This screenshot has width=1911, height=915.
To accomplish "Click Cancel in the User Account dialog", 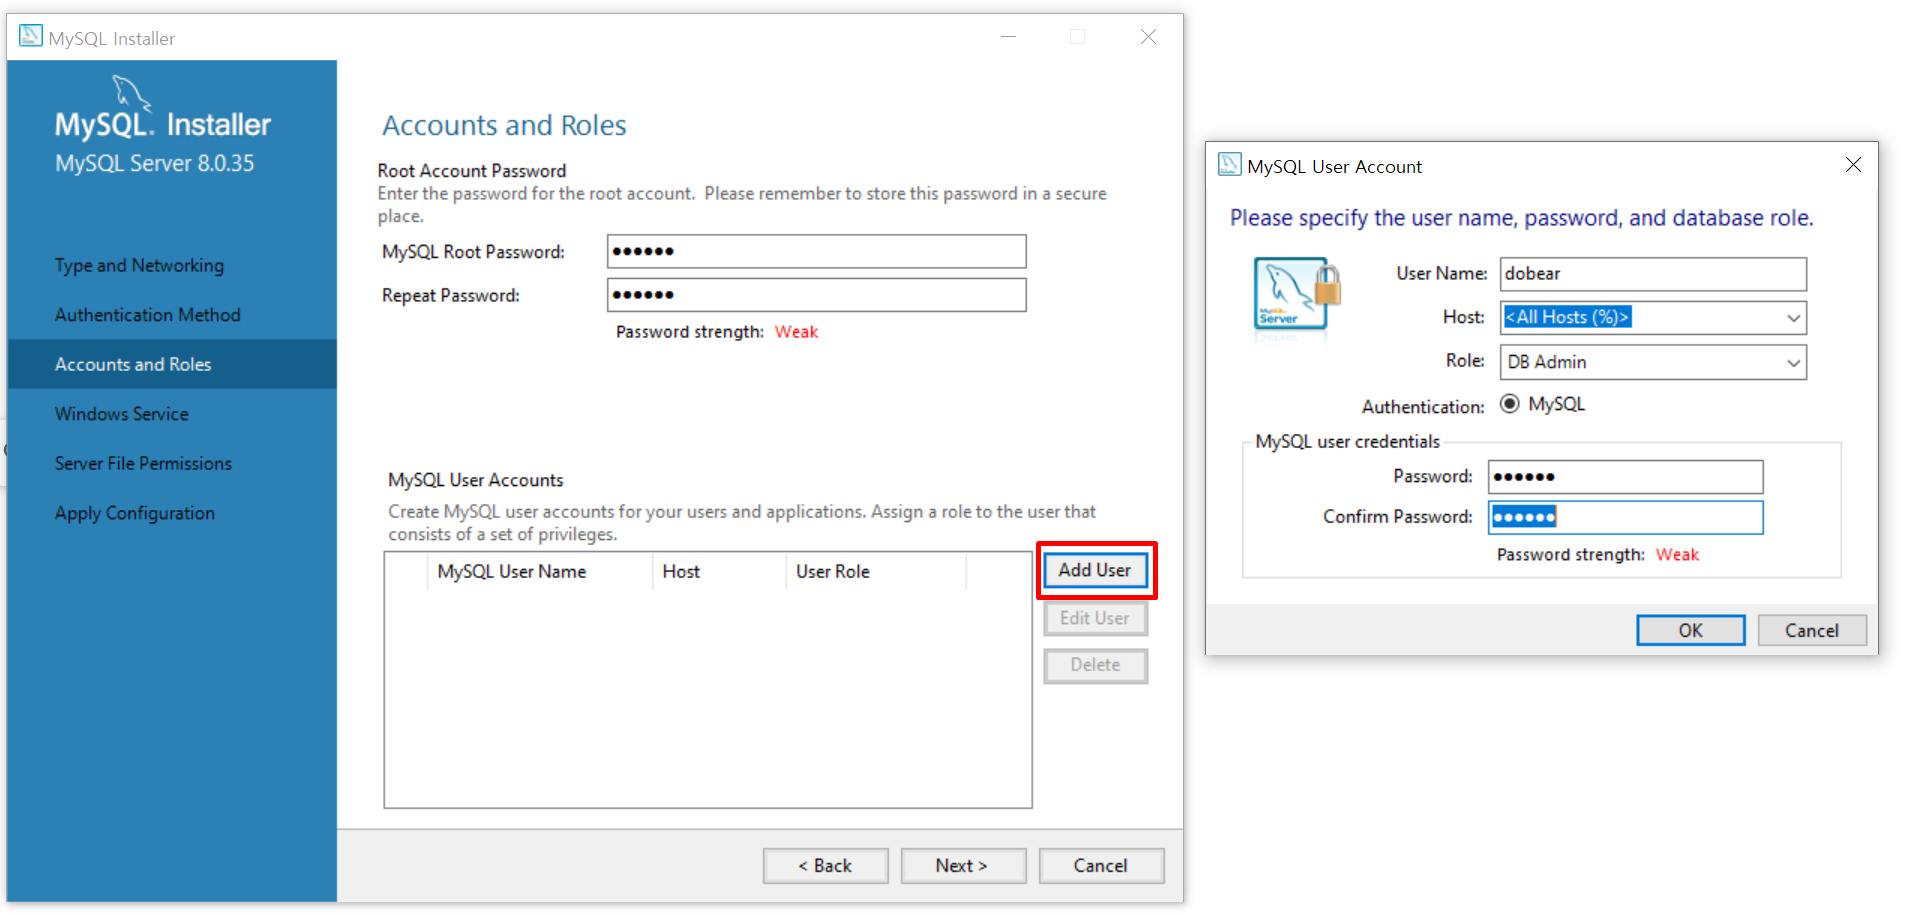I will point(1812,630).
